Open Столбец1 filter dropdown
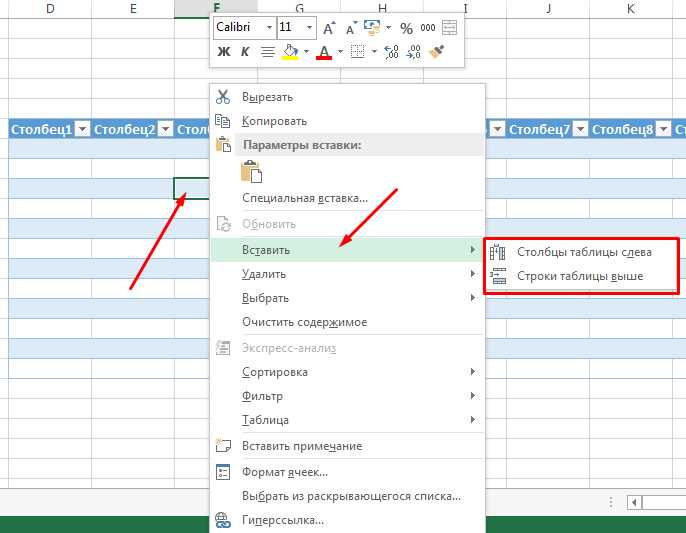The height and width of the screenshot is (533, 686). 82,129
